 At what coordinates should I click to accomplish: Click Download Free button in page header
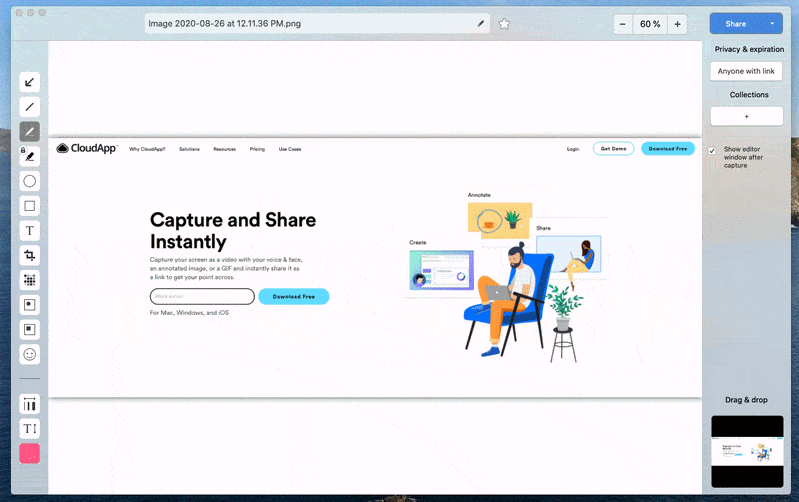pyautogui.click(x=668, y=148)
